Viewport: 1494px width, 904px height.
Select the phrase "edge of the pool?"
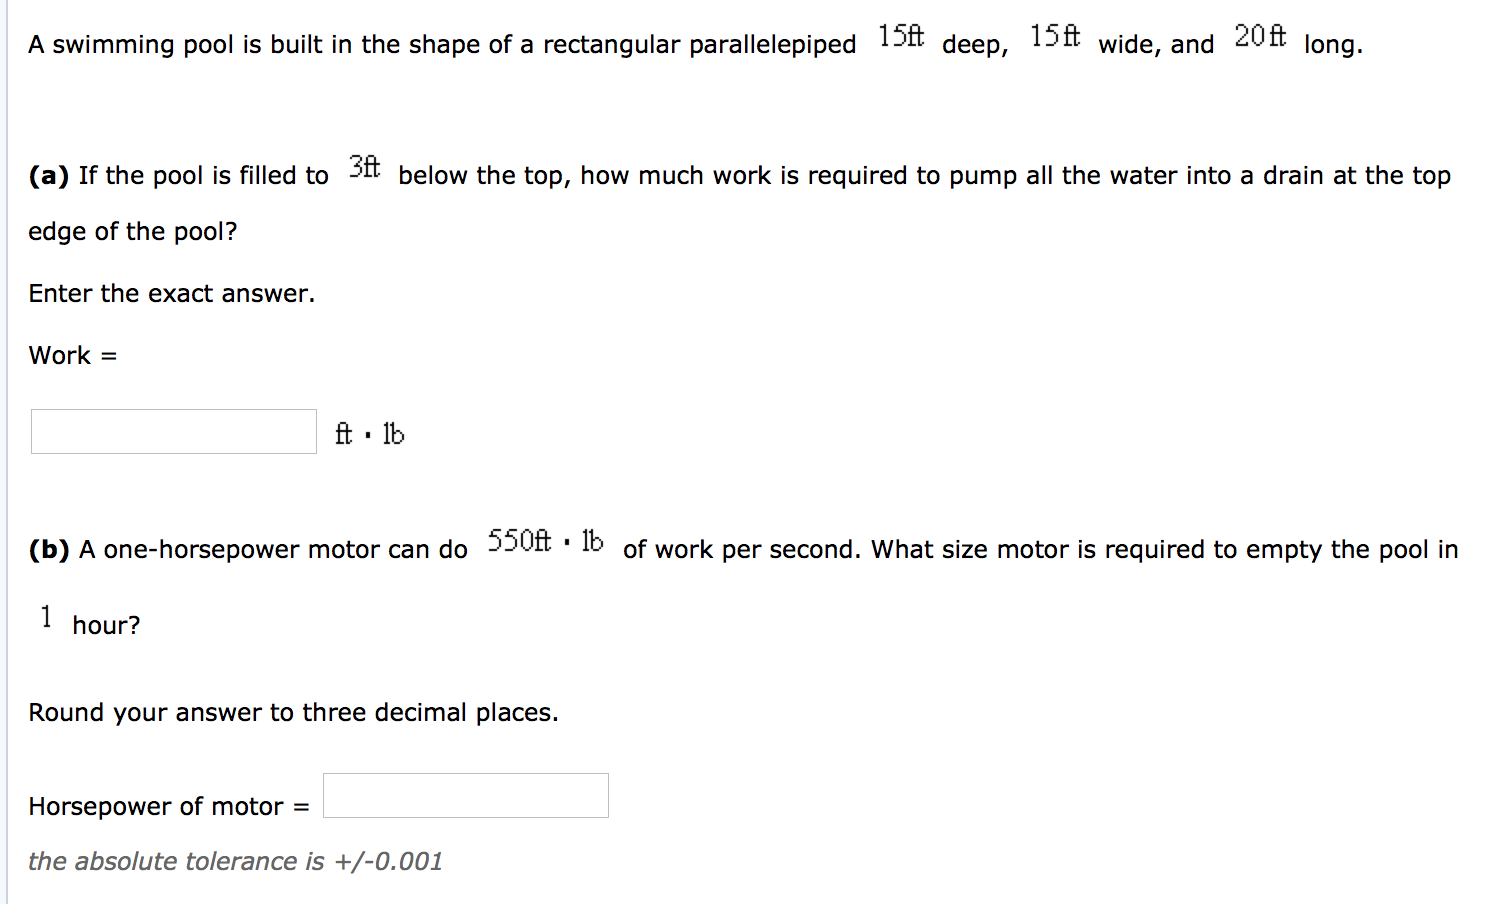coord(131,231)
